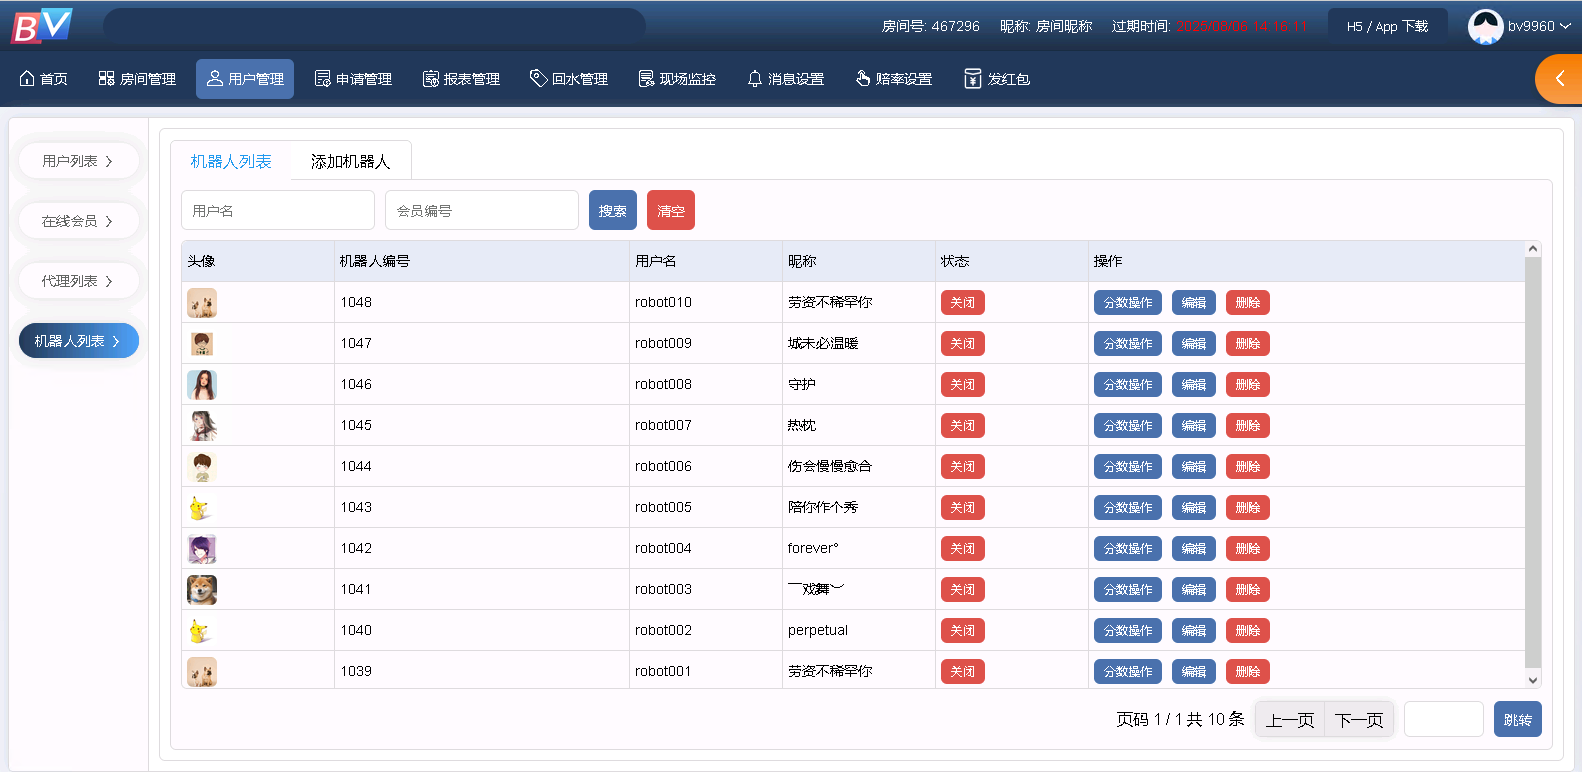Focus the 用户名 search input field
1582x772 pixels.
[x=278, y=211]
